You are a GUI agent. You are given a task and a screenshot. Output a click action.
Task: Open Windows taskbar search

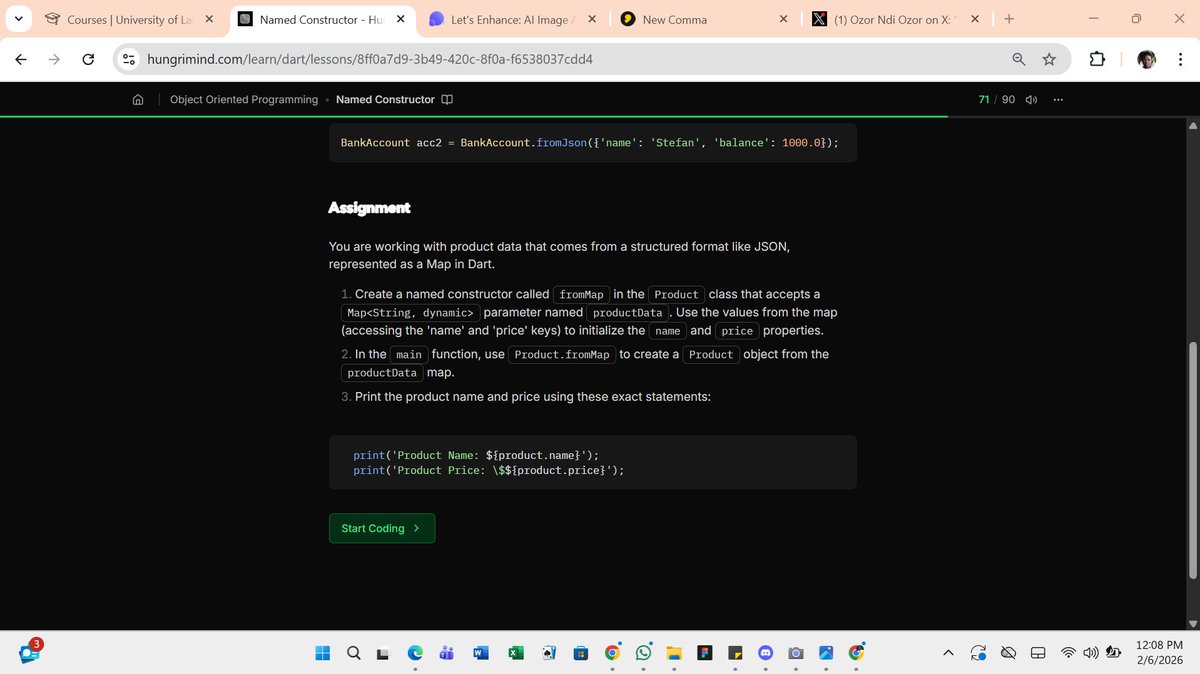coord(354,653)
